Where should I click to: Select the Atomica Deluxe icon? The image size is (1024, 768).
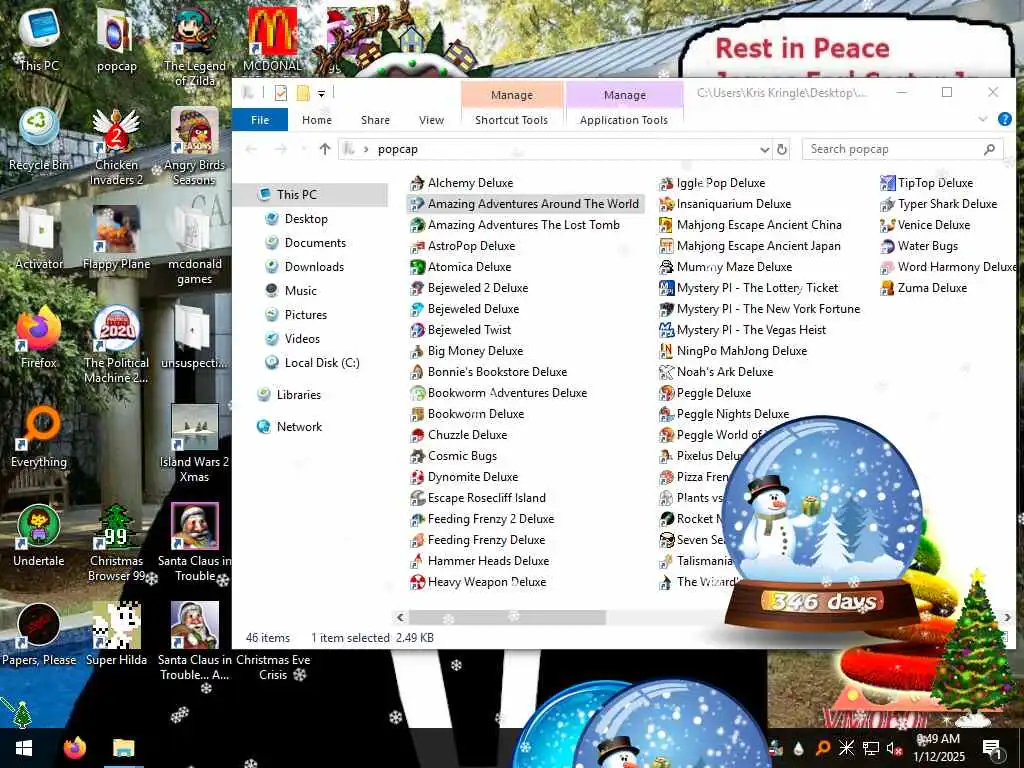pyautogui.click(x=417, y=267)
